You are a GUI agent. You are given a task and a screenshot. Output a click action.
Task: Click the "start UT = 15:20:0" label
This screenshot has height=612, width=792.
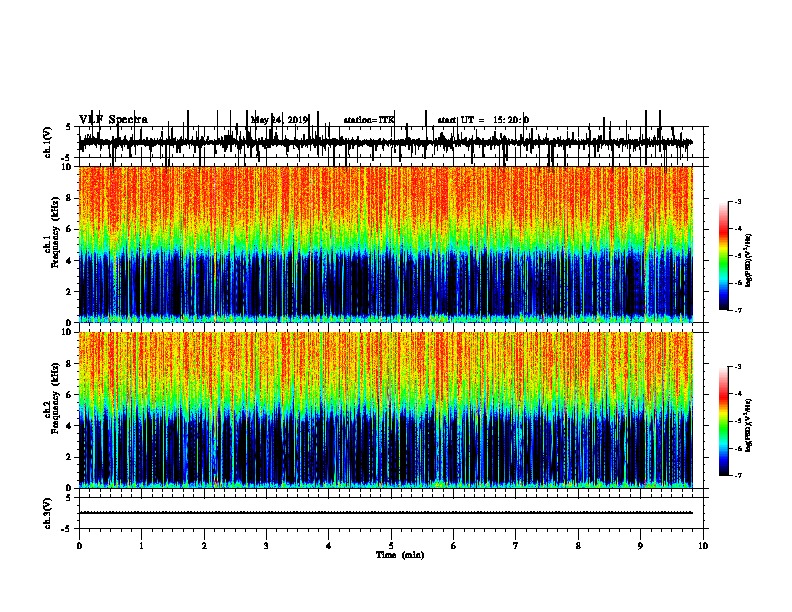pyautogui.click(x=483, y=120)
